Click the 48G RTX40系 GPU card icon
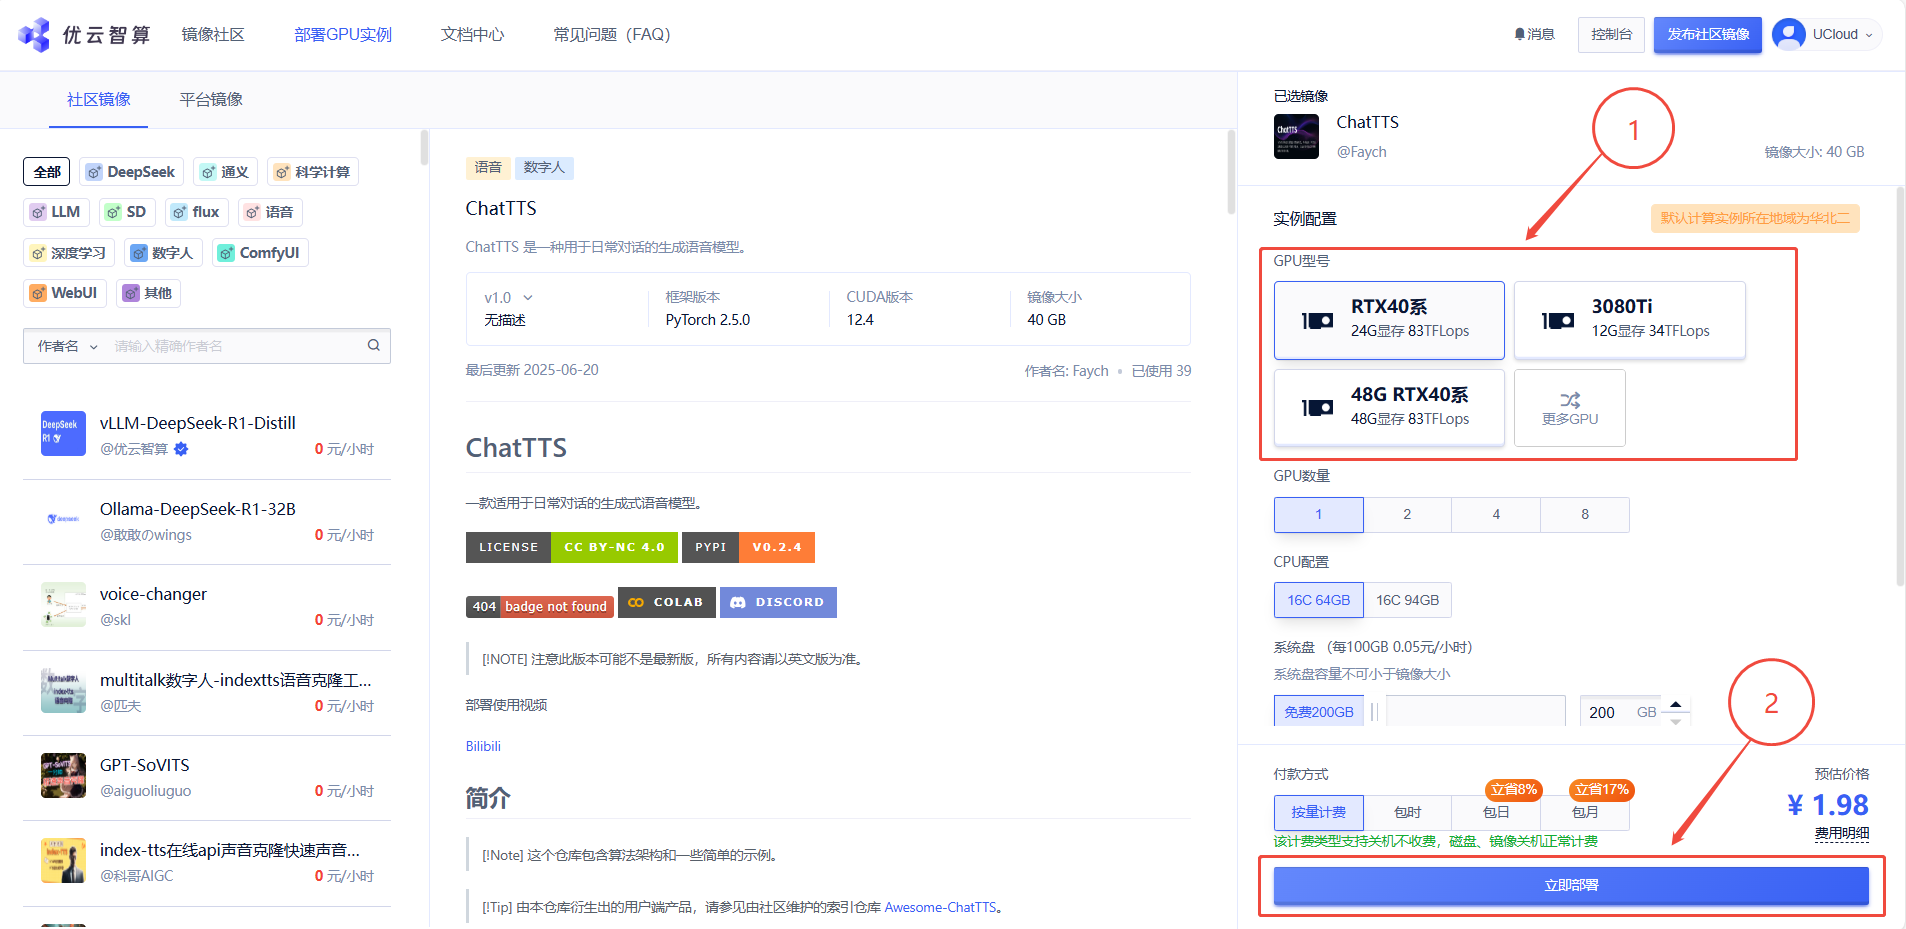The height and width of the screenshot is (929, 1906). point(1317,407)
